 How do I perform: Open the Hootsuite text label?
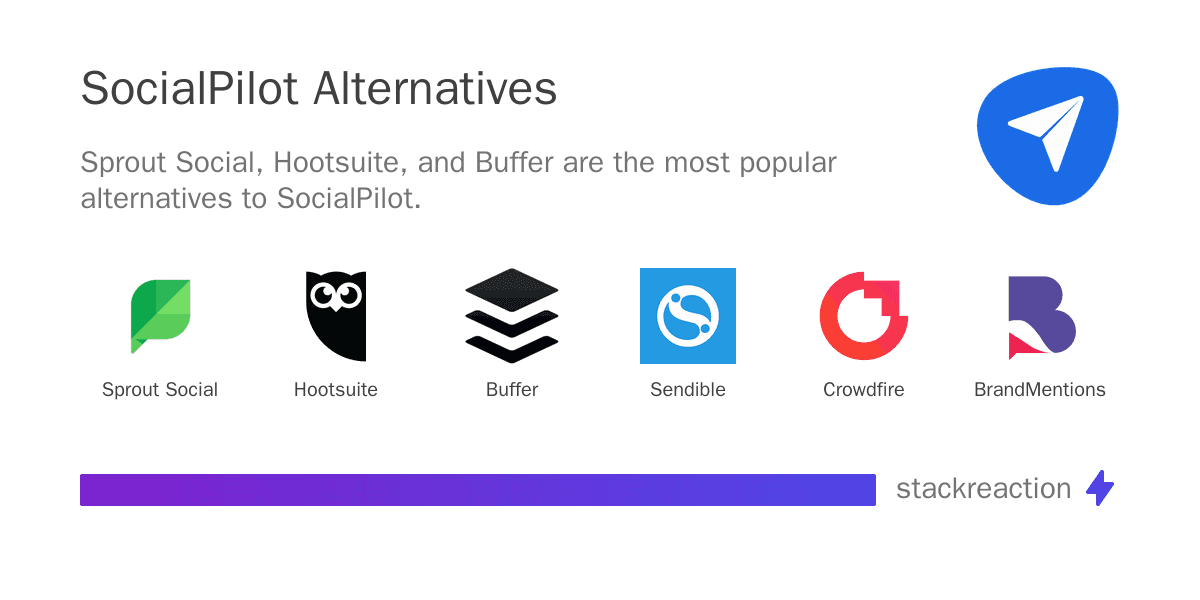[x=336, y=390]
